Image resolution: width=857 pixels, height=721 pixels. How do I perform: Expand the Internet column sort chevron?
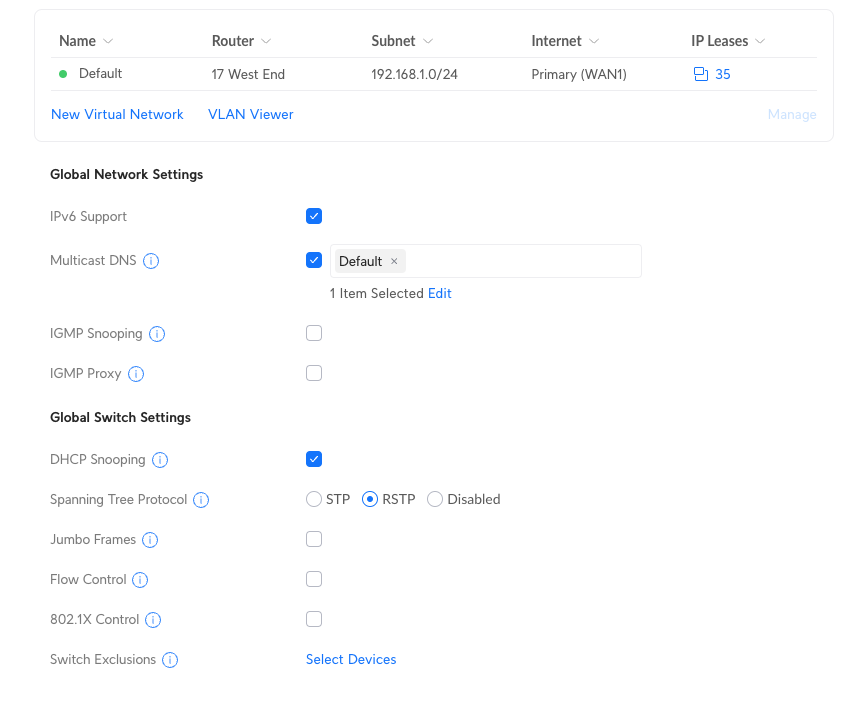click(x=594, y=41)
